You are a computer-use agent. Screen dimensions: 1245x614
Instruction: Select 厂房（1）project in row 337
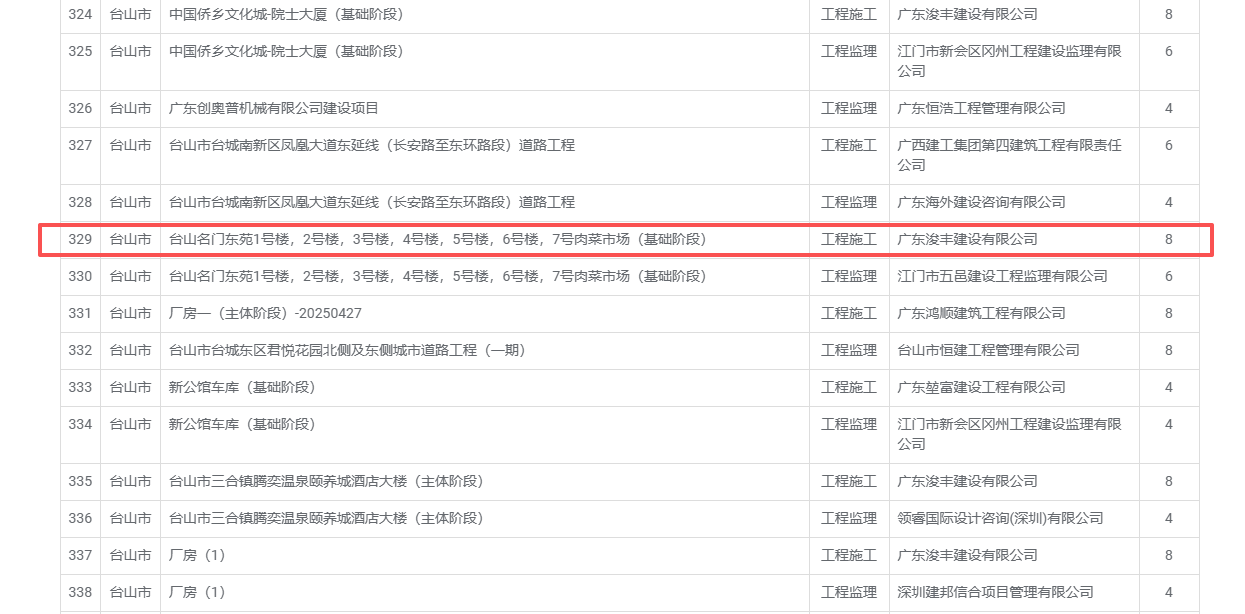(x=198, y=555)
